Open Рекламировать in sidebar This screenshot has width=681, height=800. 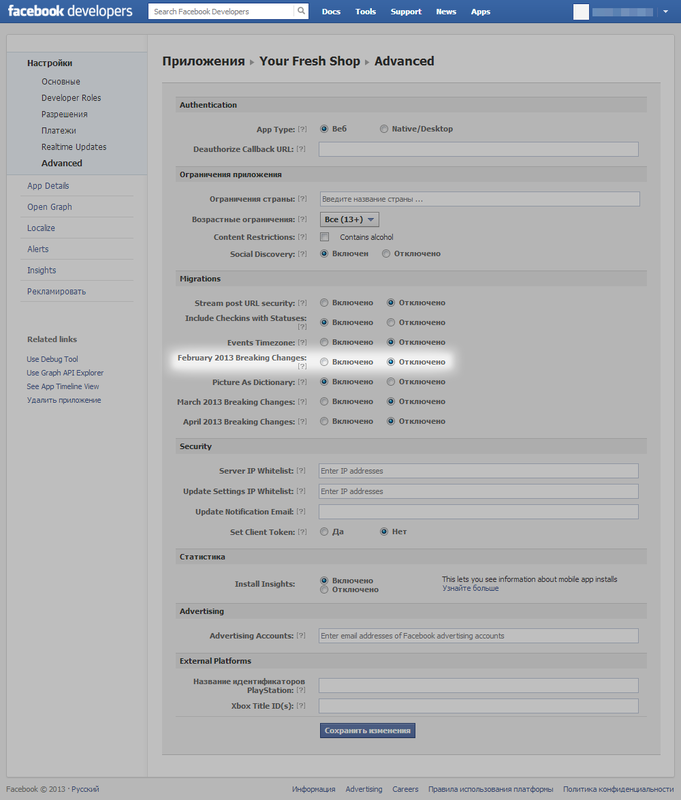coord(56,291)
